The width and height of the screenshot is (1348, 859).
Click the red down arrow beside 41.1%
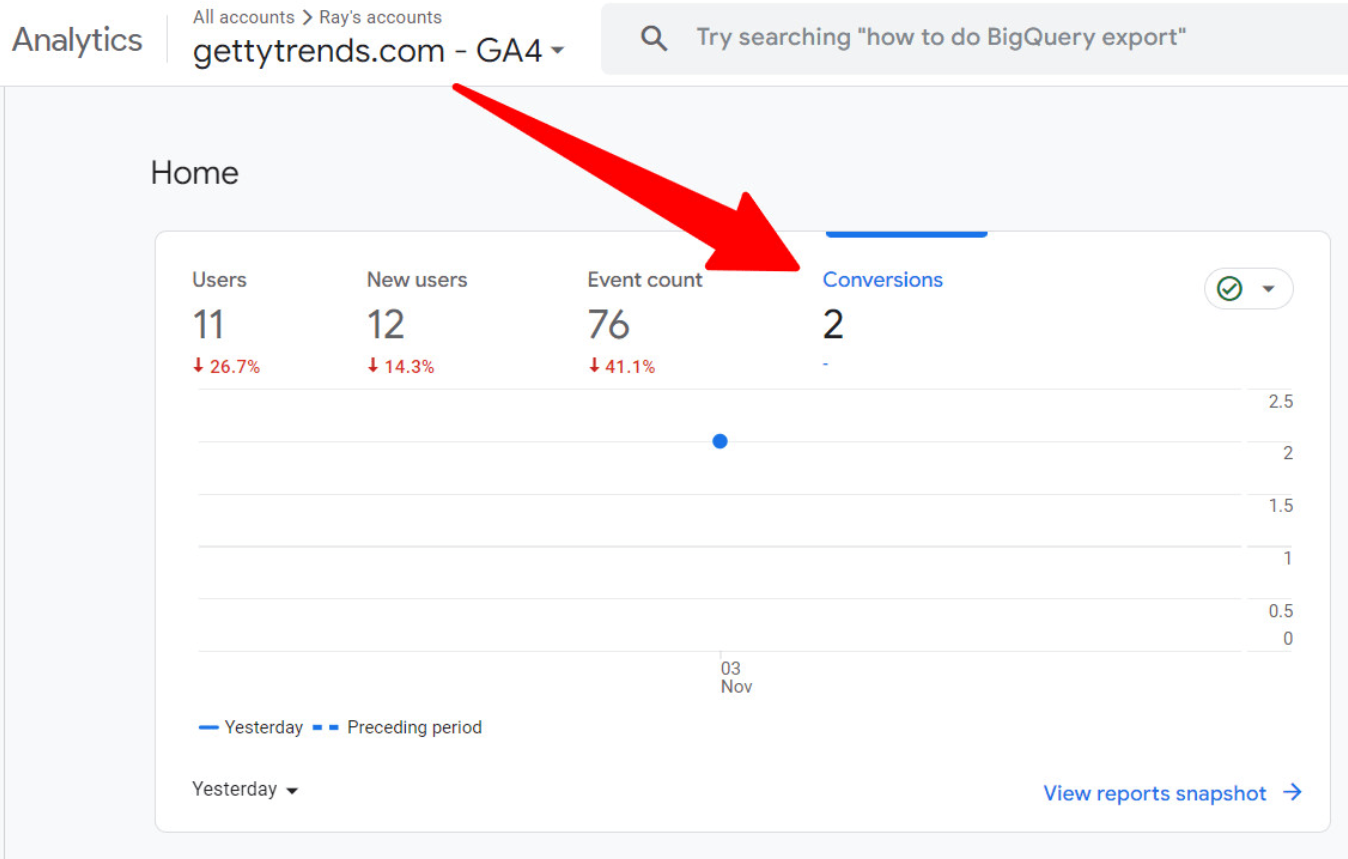(x=594, y=366)
